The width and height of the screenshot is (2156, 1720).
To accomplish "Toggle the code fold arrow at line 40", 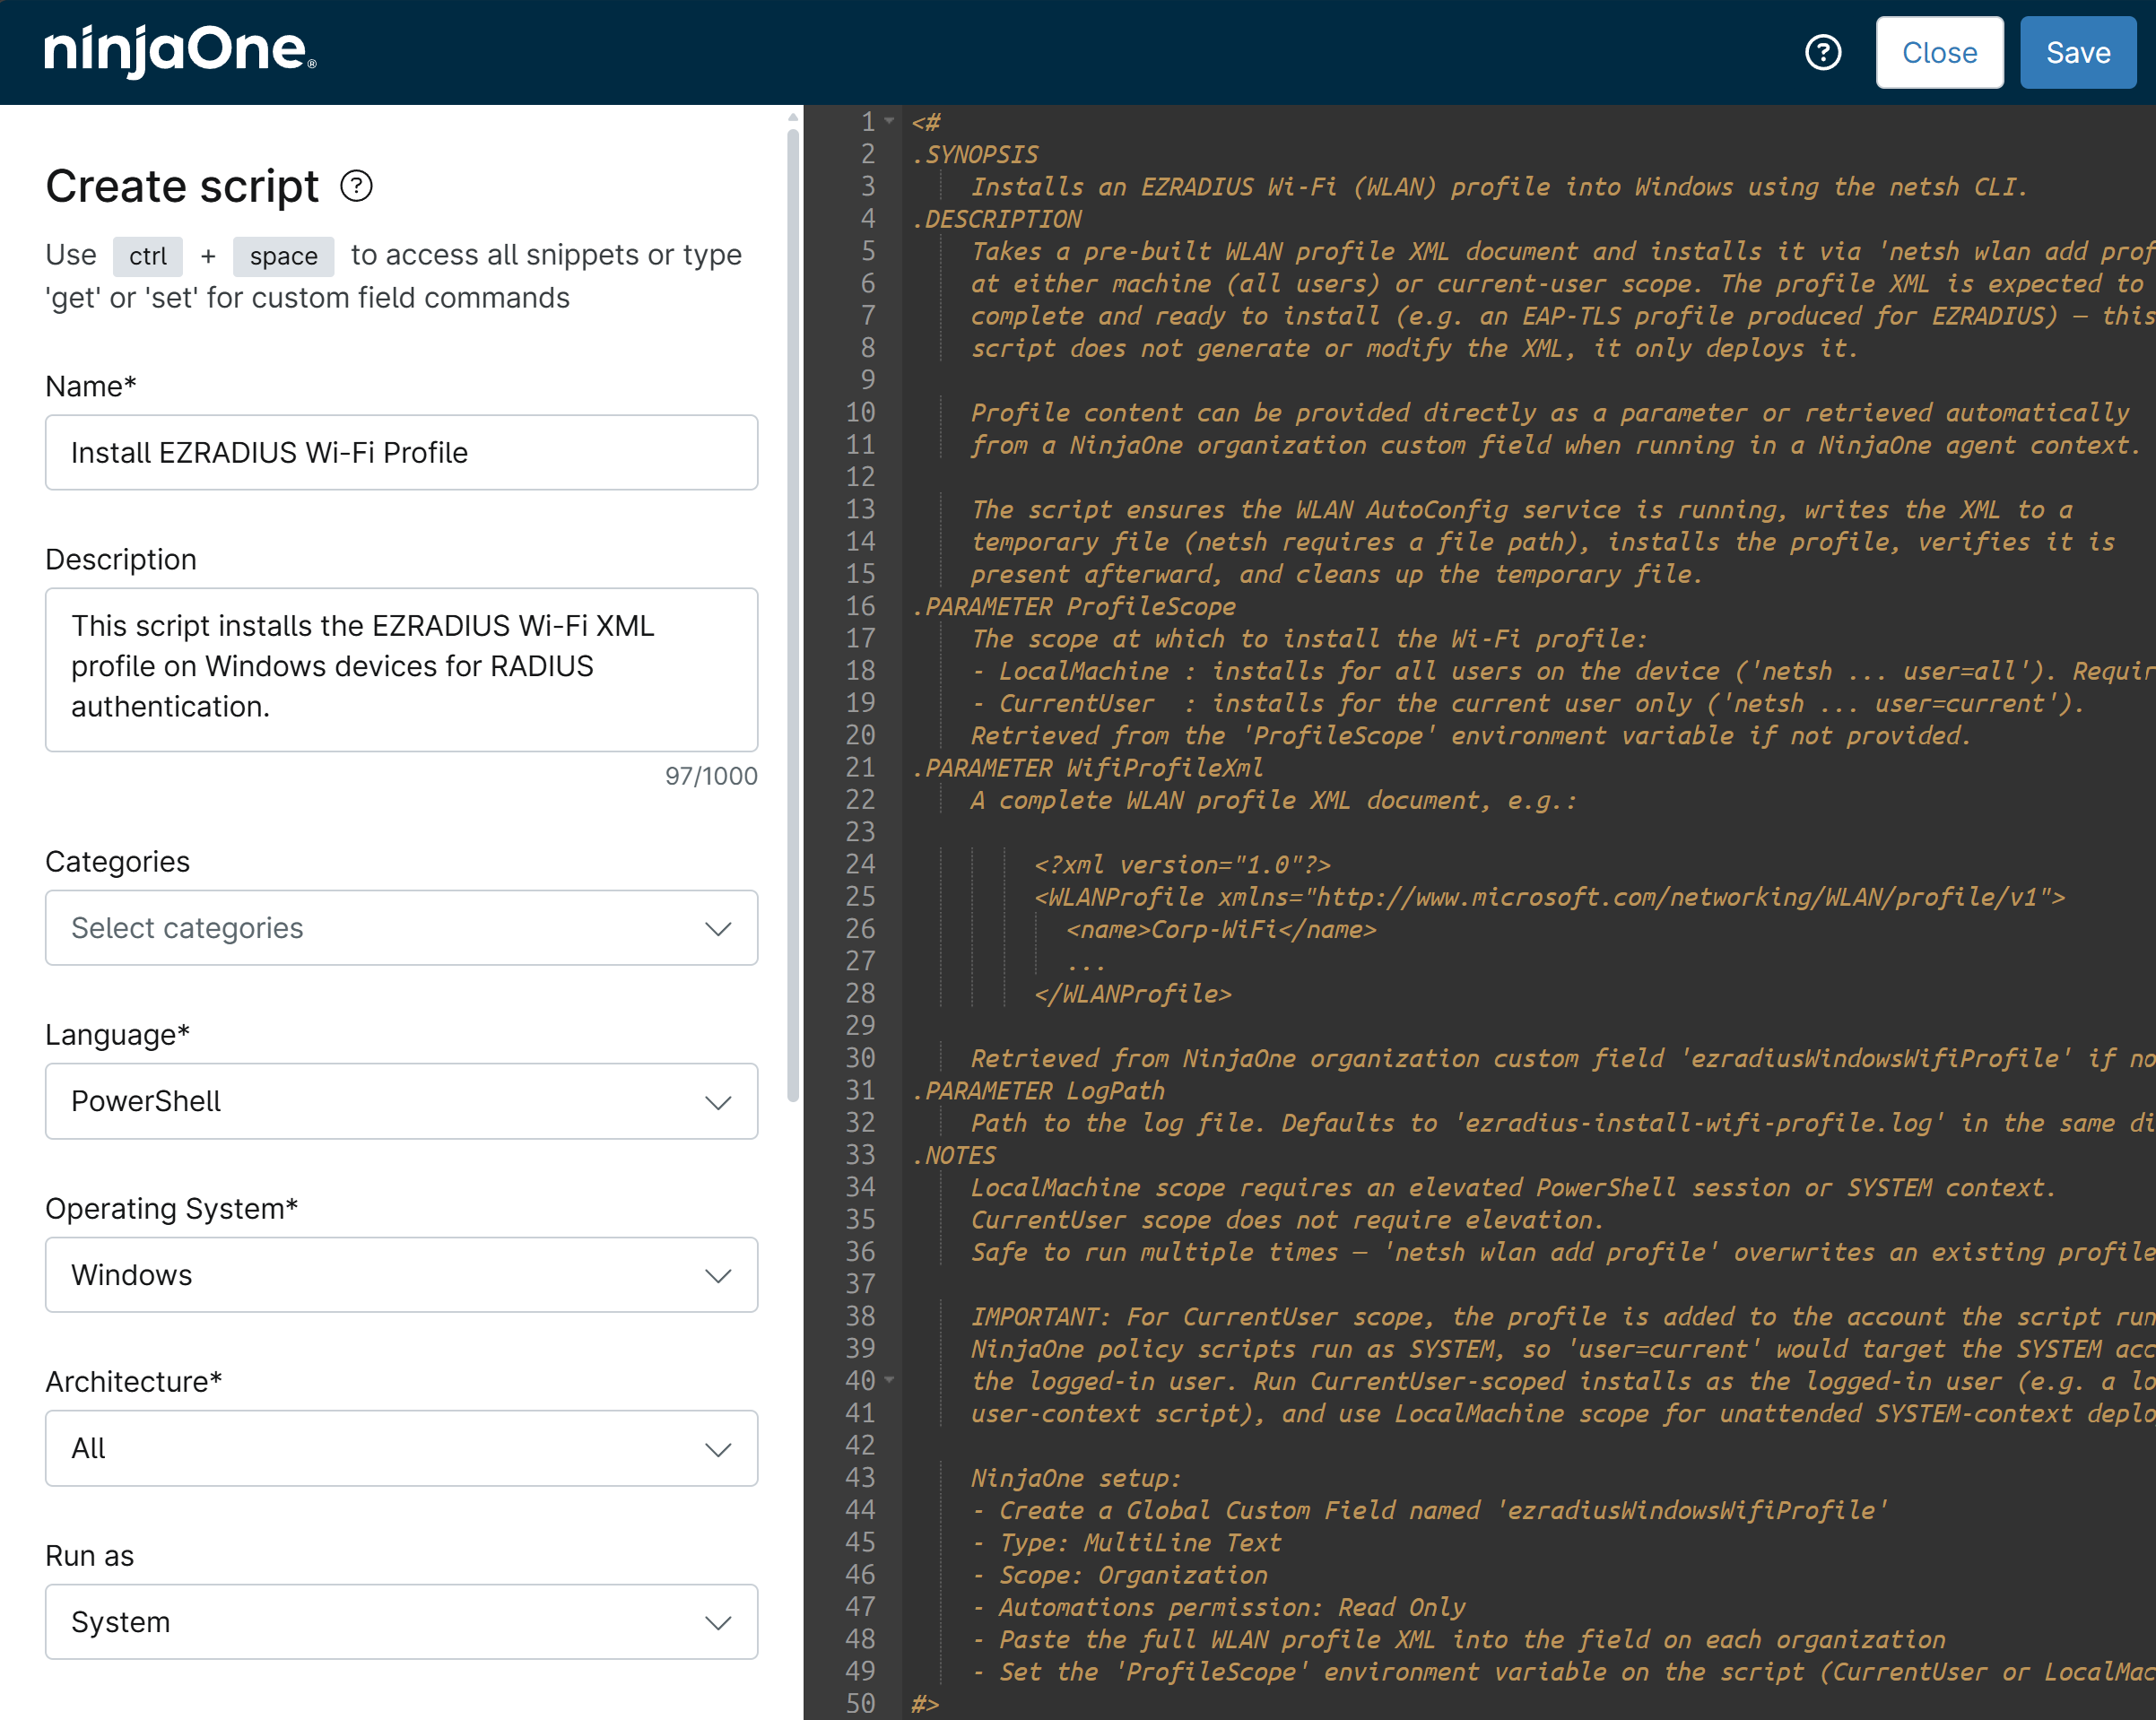I will [x=889, y=1380].
